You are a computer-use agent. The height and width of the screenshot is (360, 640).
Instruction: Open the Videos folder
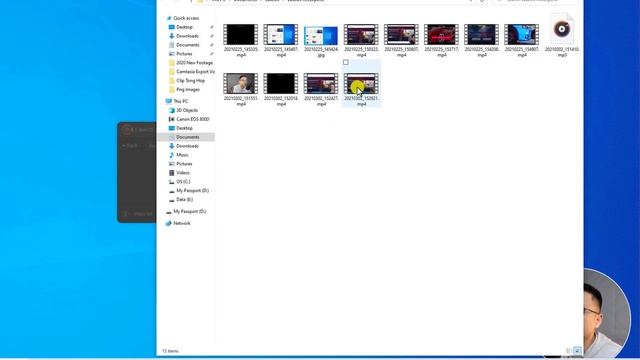(179, 173)
